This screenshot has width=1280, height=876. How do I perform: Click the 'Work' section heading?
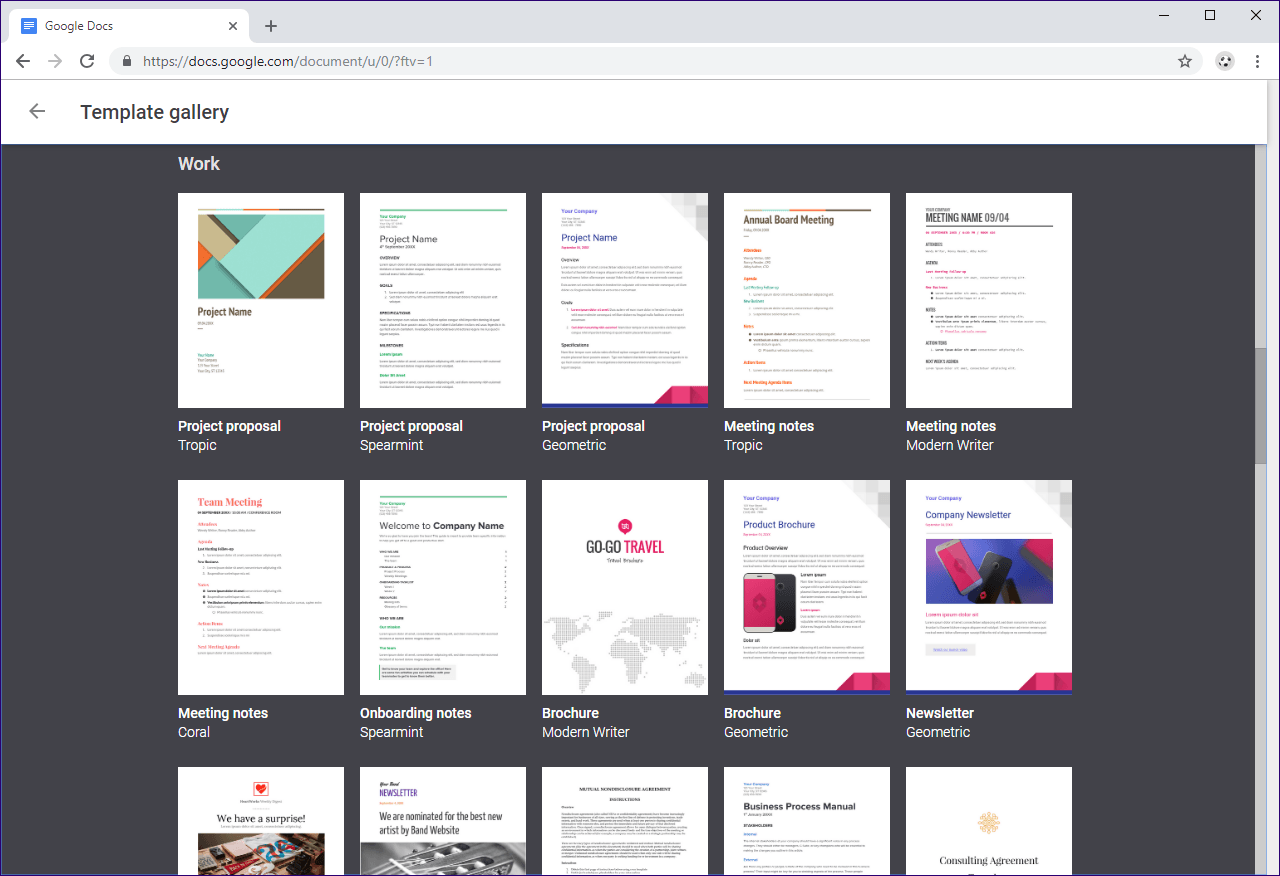tap(199, 163)
